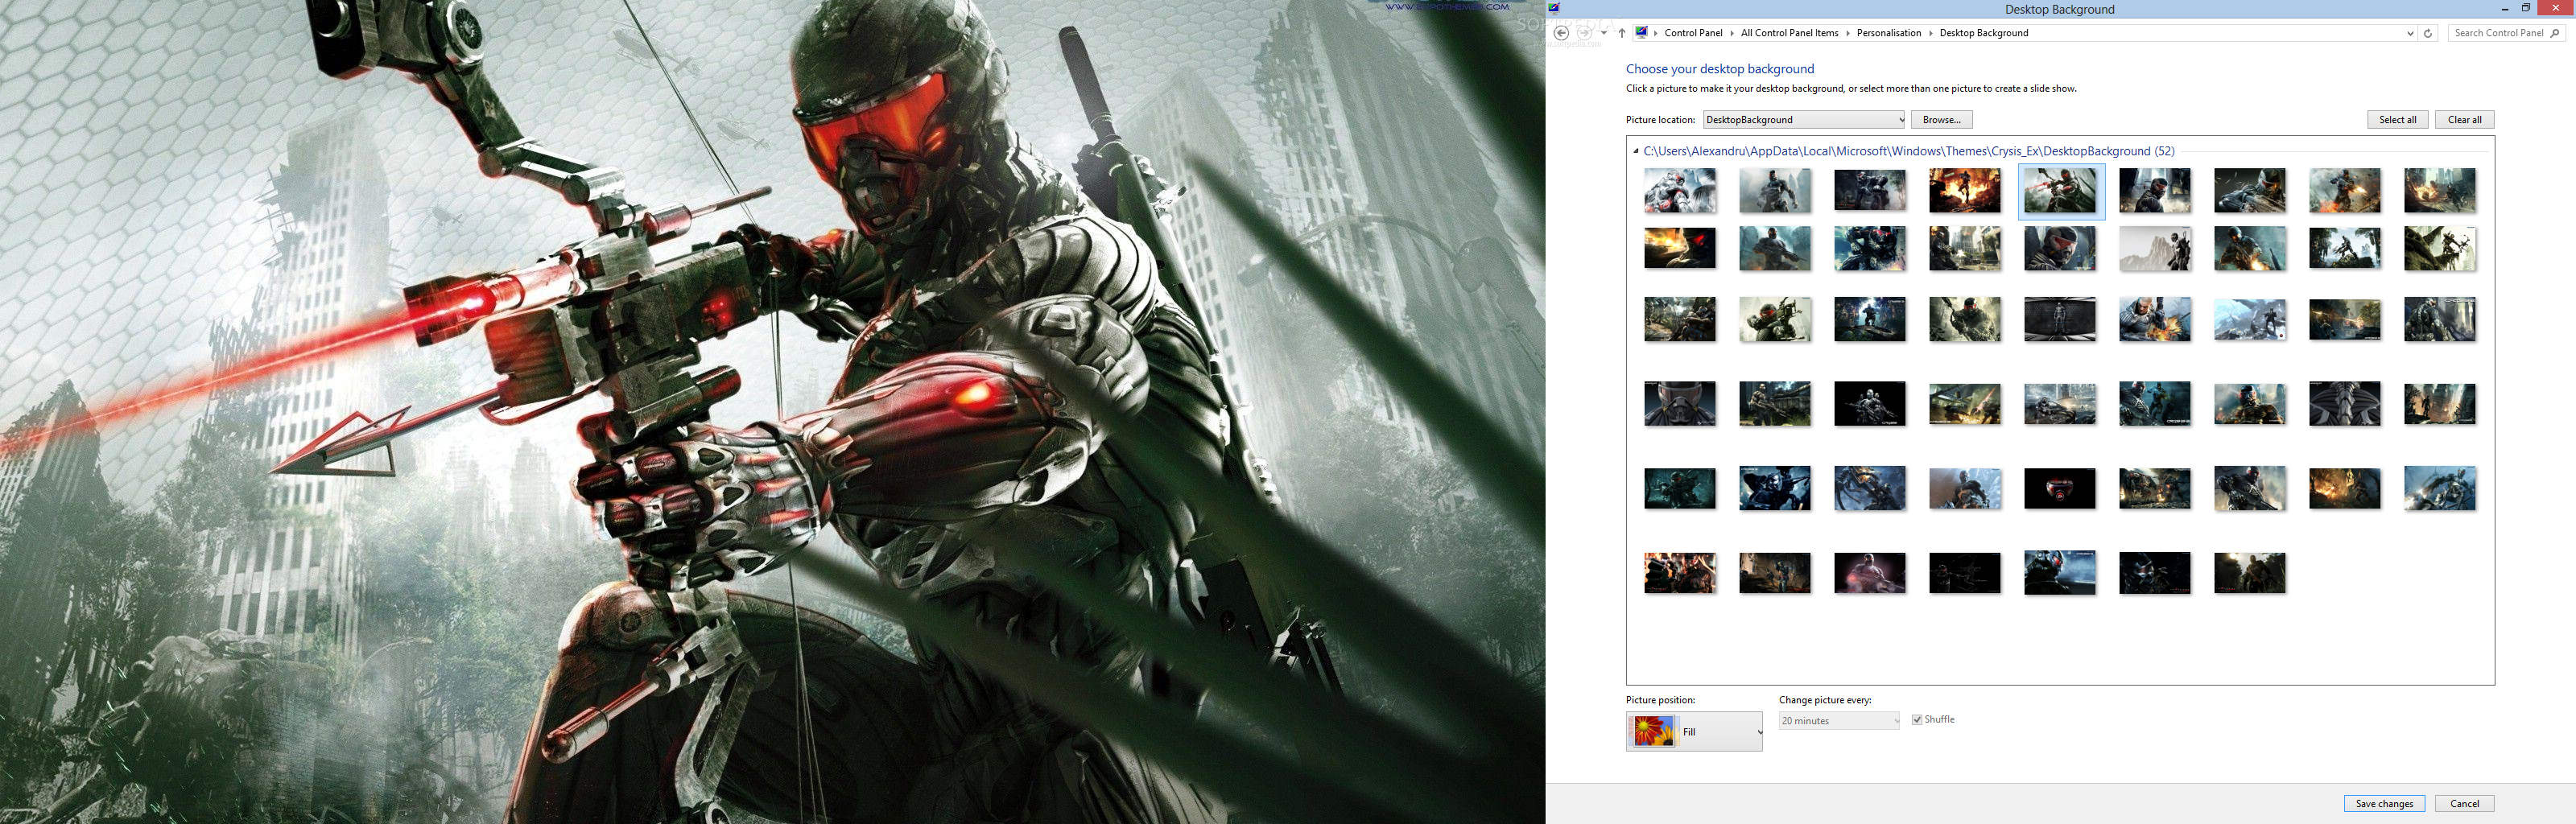Select third thumbnail in the first row
This screenshot has height=824, width=2576.
tap(1870, 190)
